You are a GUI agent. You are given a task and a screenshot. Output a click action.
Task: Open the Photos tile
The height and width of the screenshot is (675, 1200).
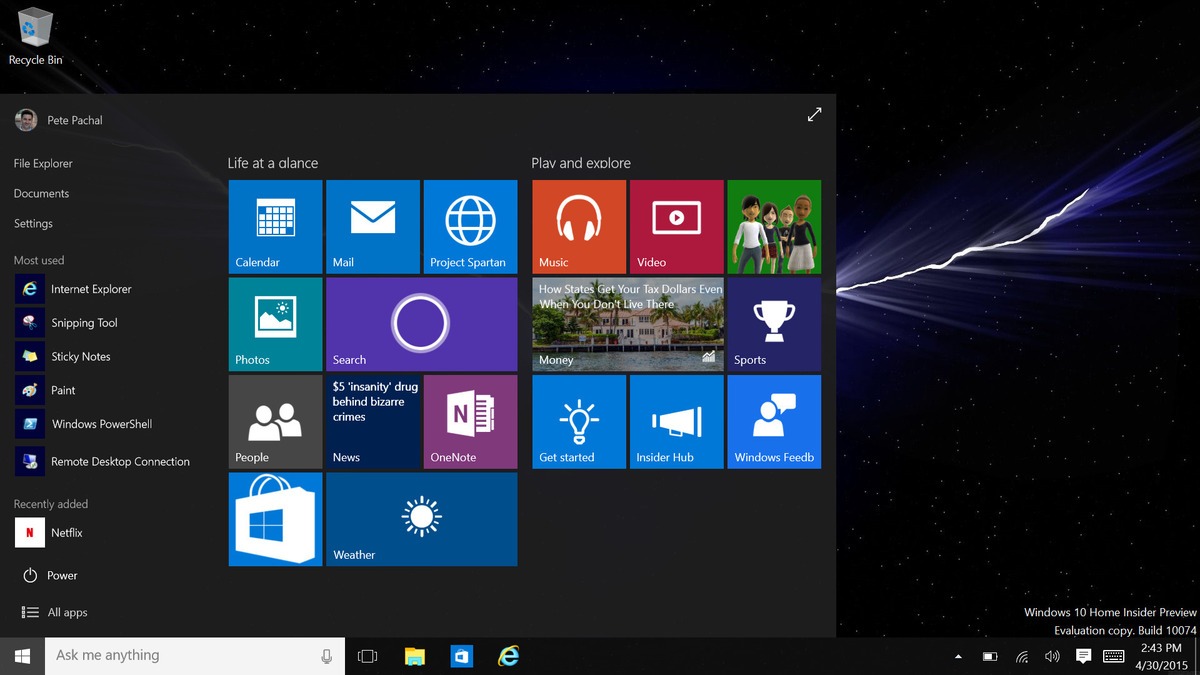275,324
